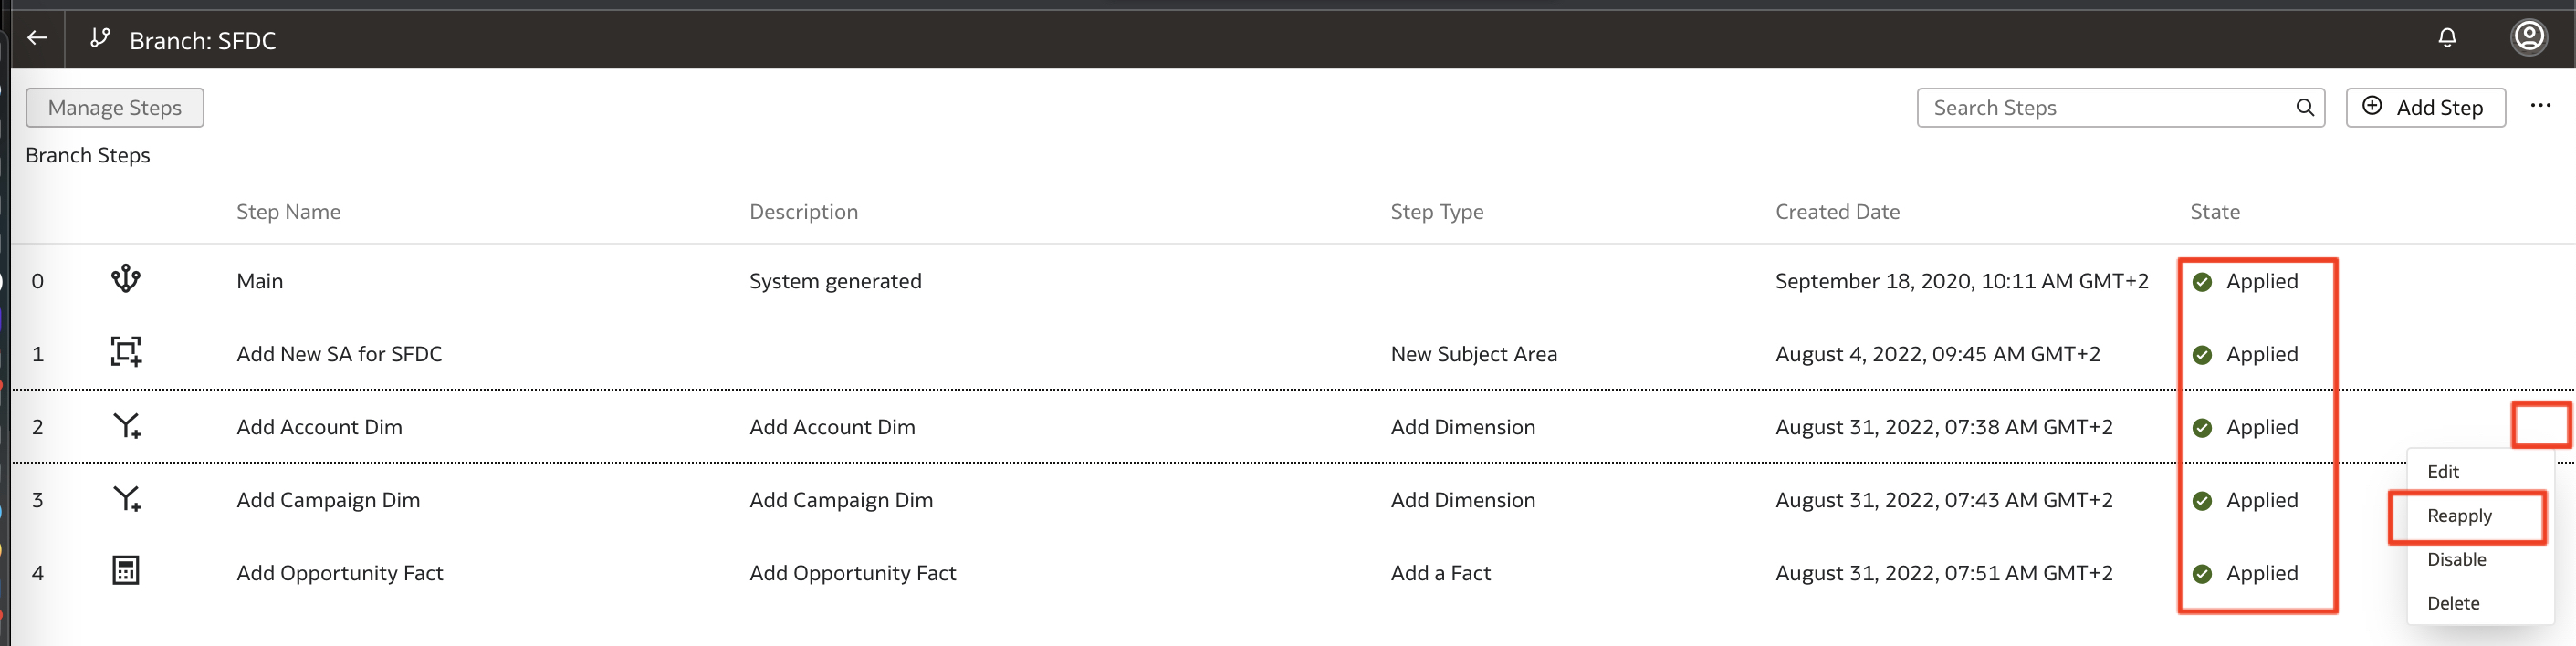
Task: Choose Delete from the context menu
Action: [2454, 602]
